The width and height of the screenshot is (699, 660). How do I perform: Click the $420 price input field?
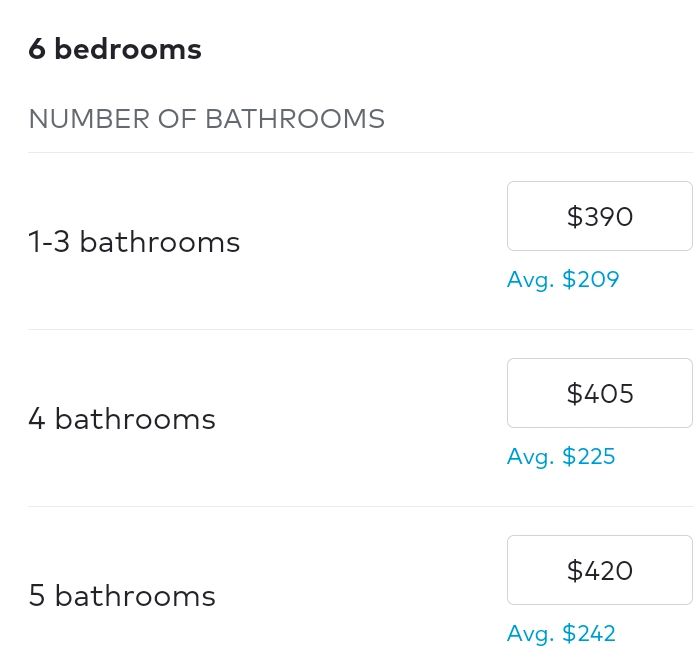coord(599,570)
